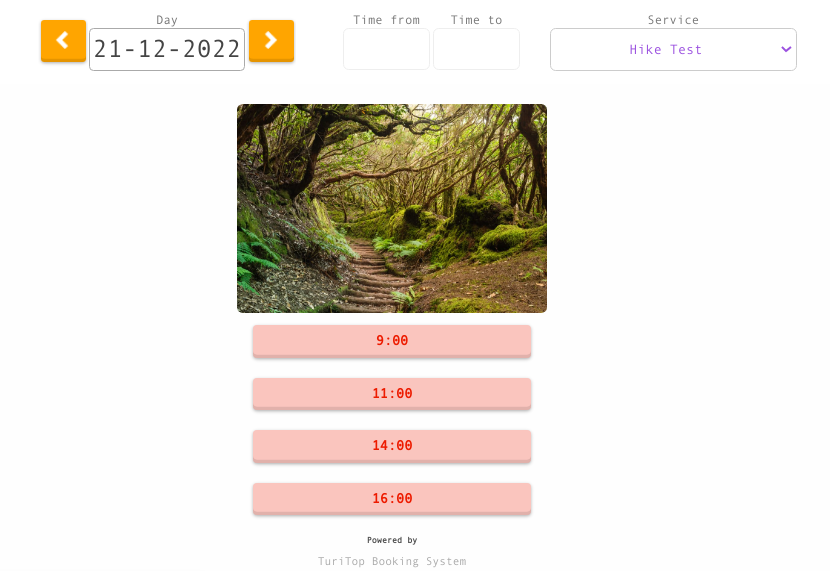
Task: Advance to next day with right arrow
Action: point(271,41)
